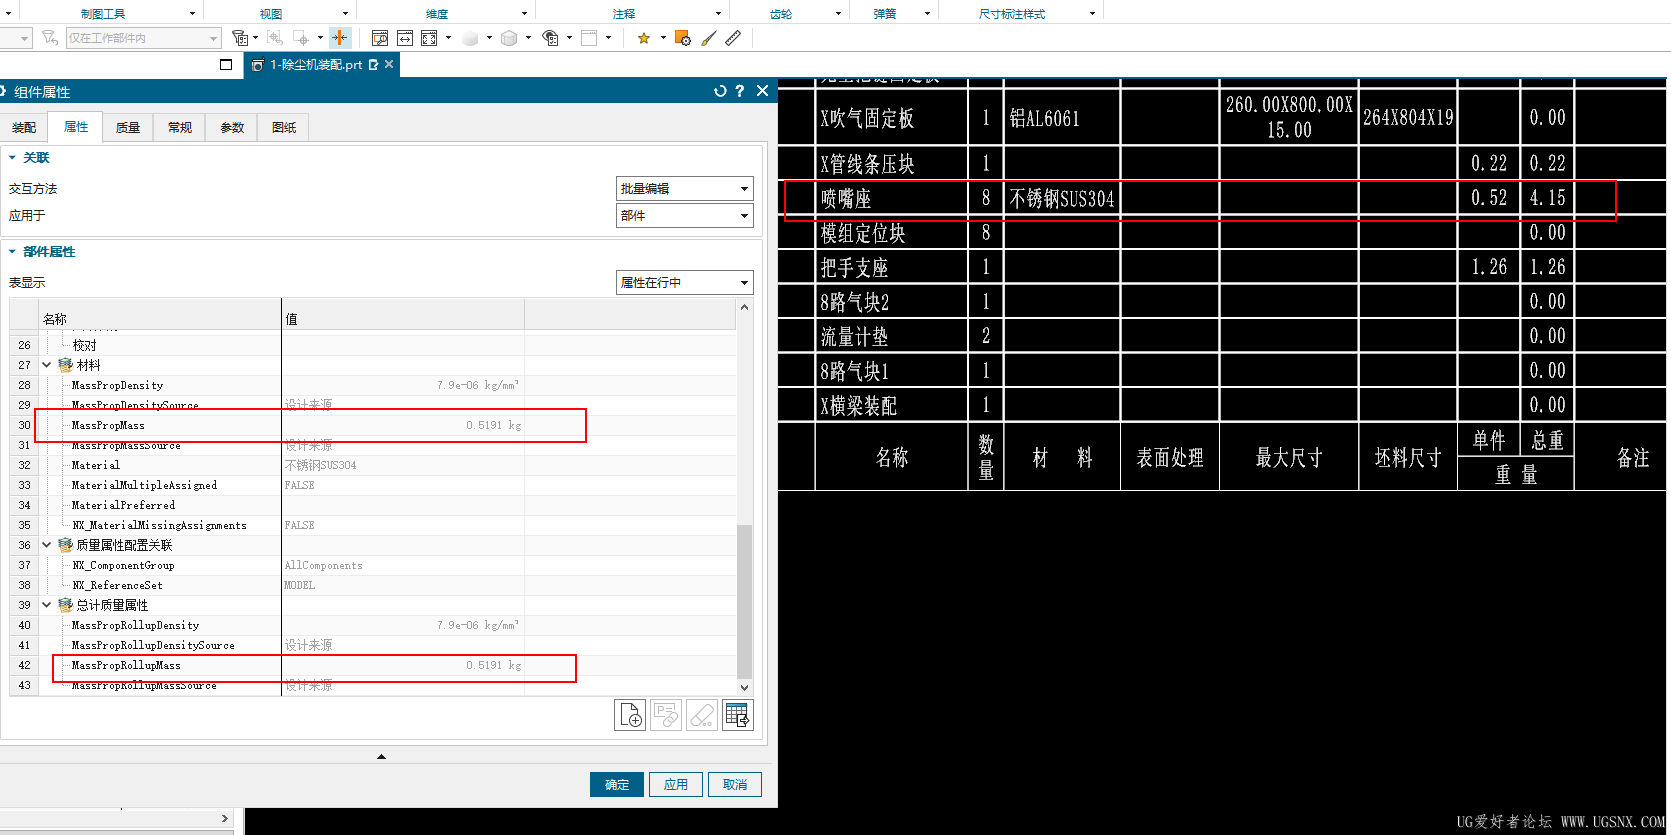Switch to the 属性 tab
This screenshot has height=835, width=1671.
(x=76, y=127)
